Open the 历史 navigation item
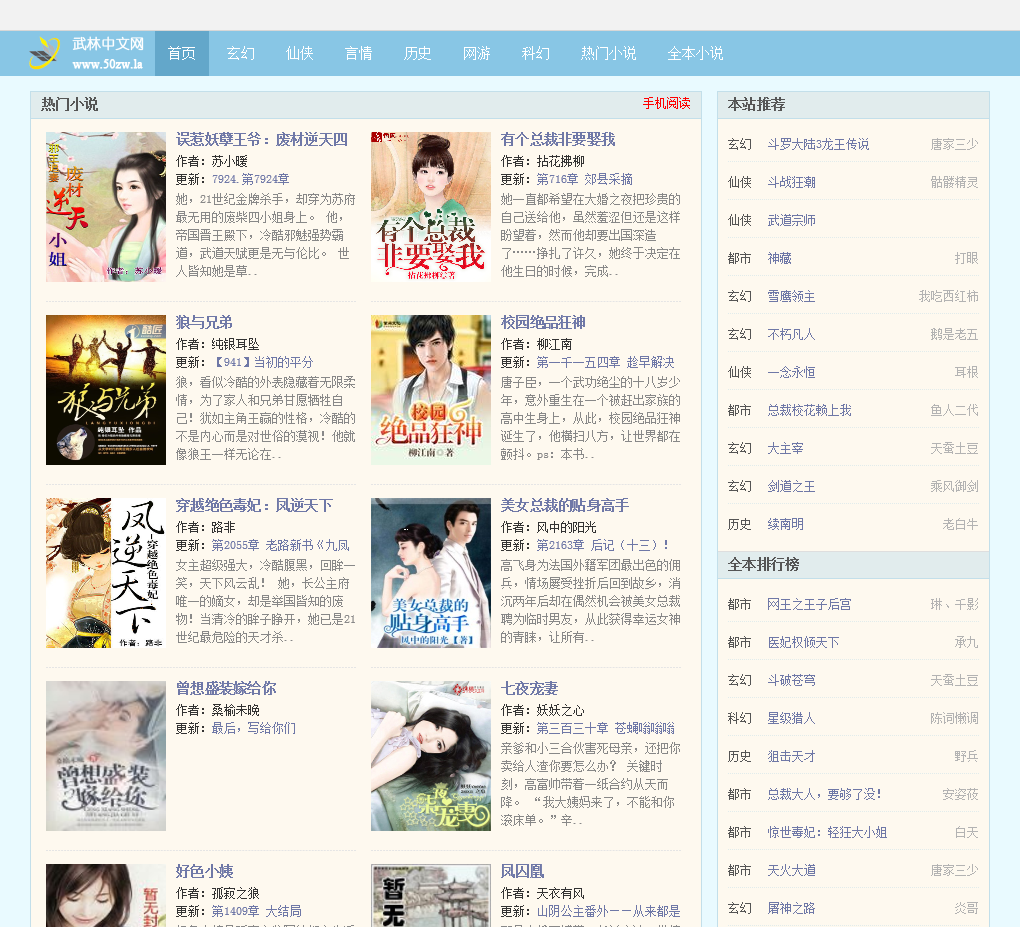Screen dimensions: 1020x927 (x=418, y=53)
